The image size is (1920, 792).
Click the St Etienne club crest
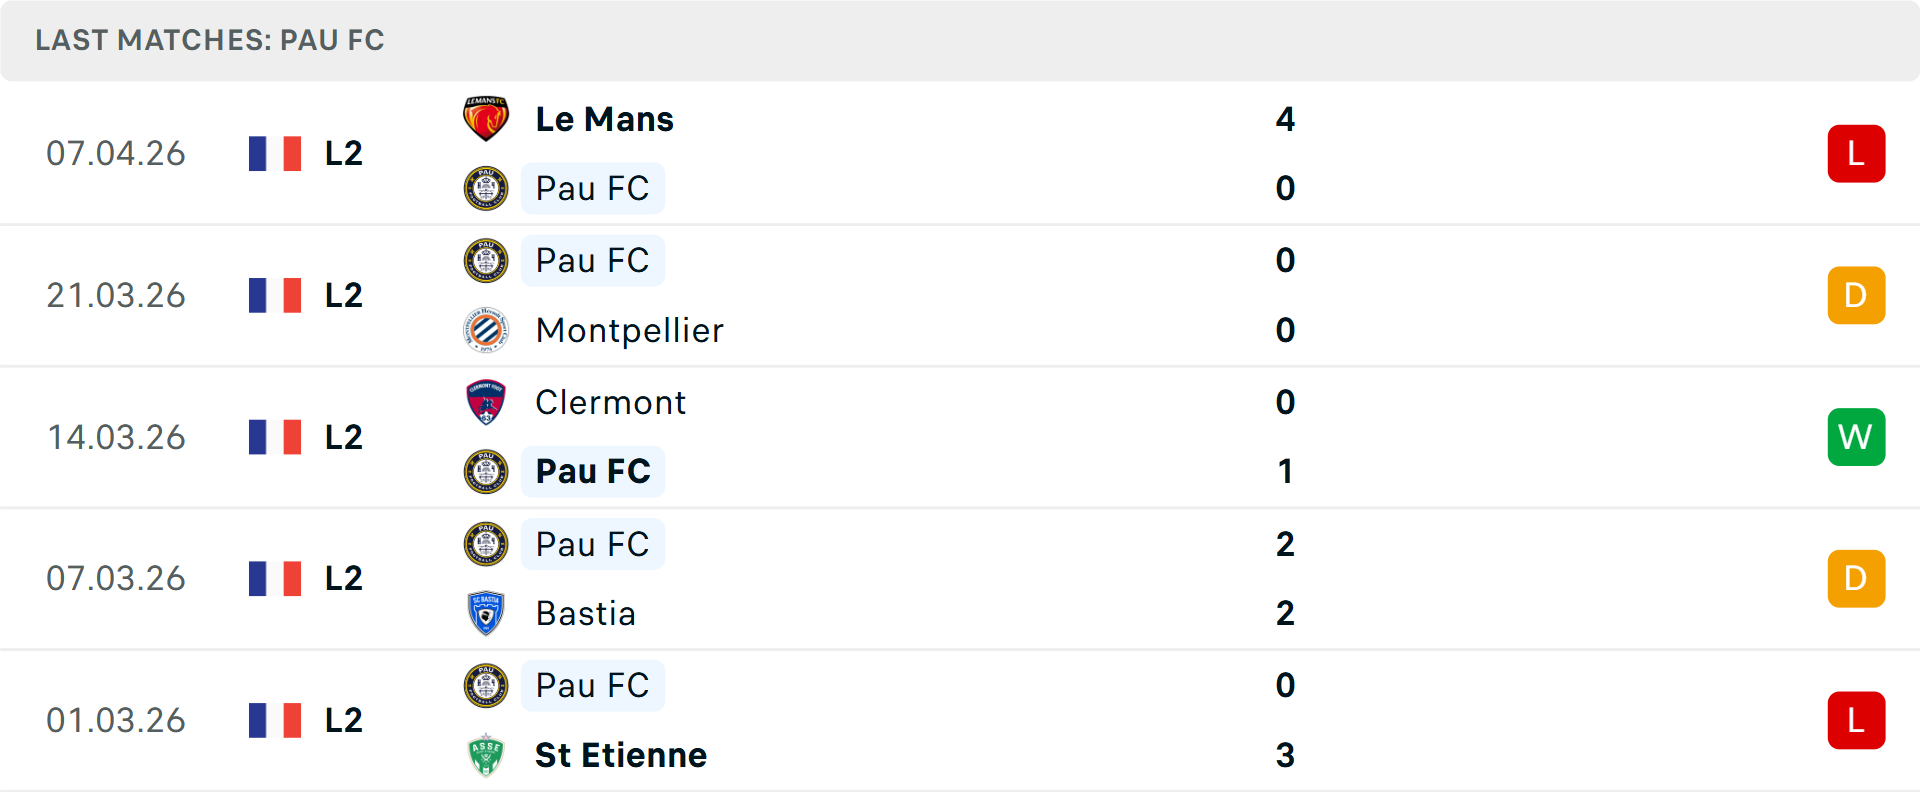point(486,755)
